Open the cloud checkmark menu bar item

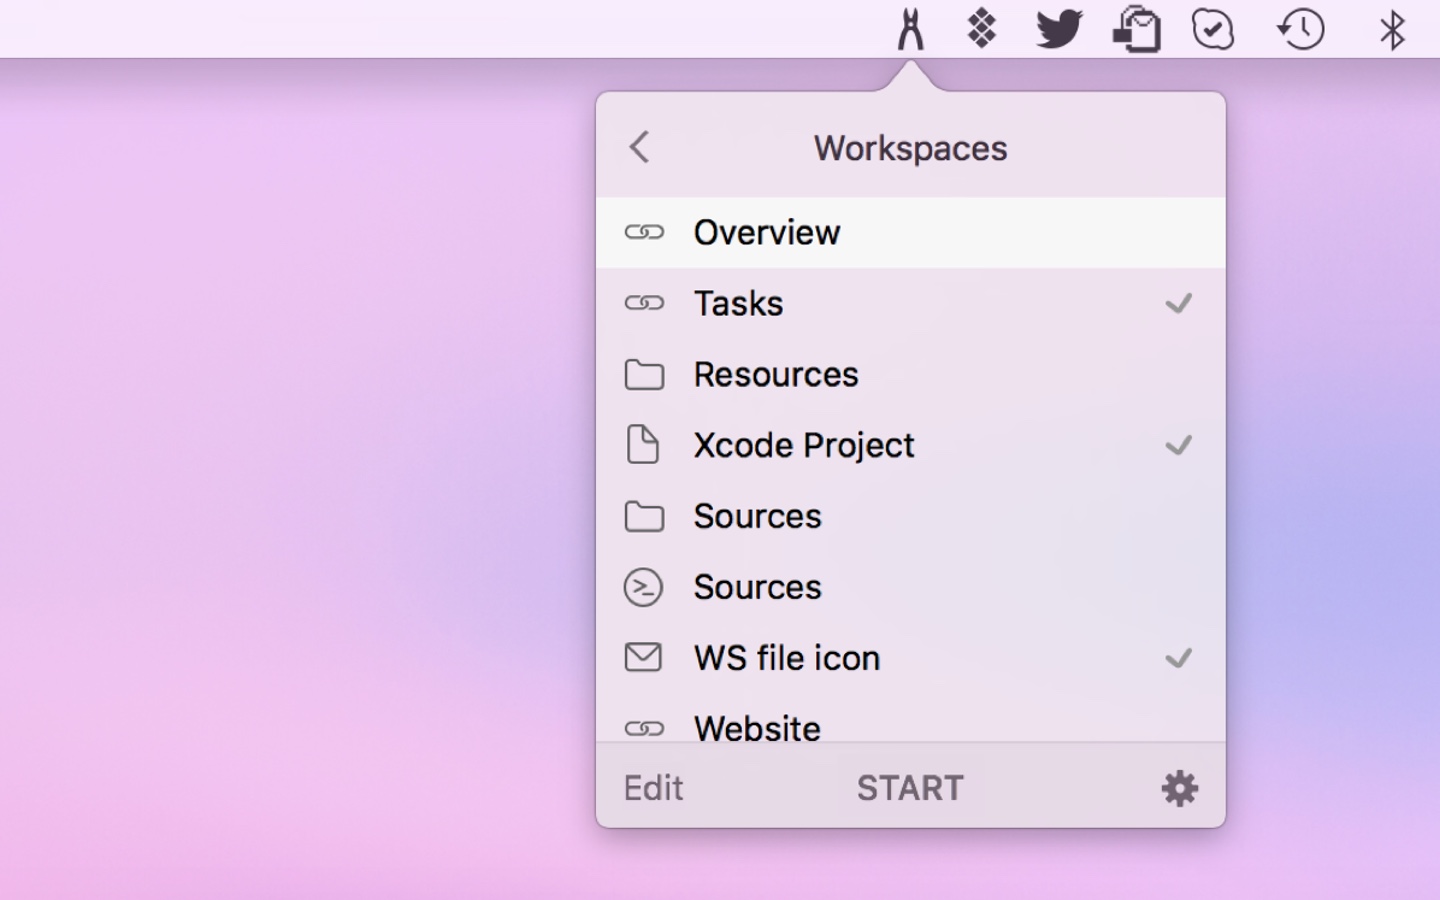pyautogui.click(x=1212, y=29)
